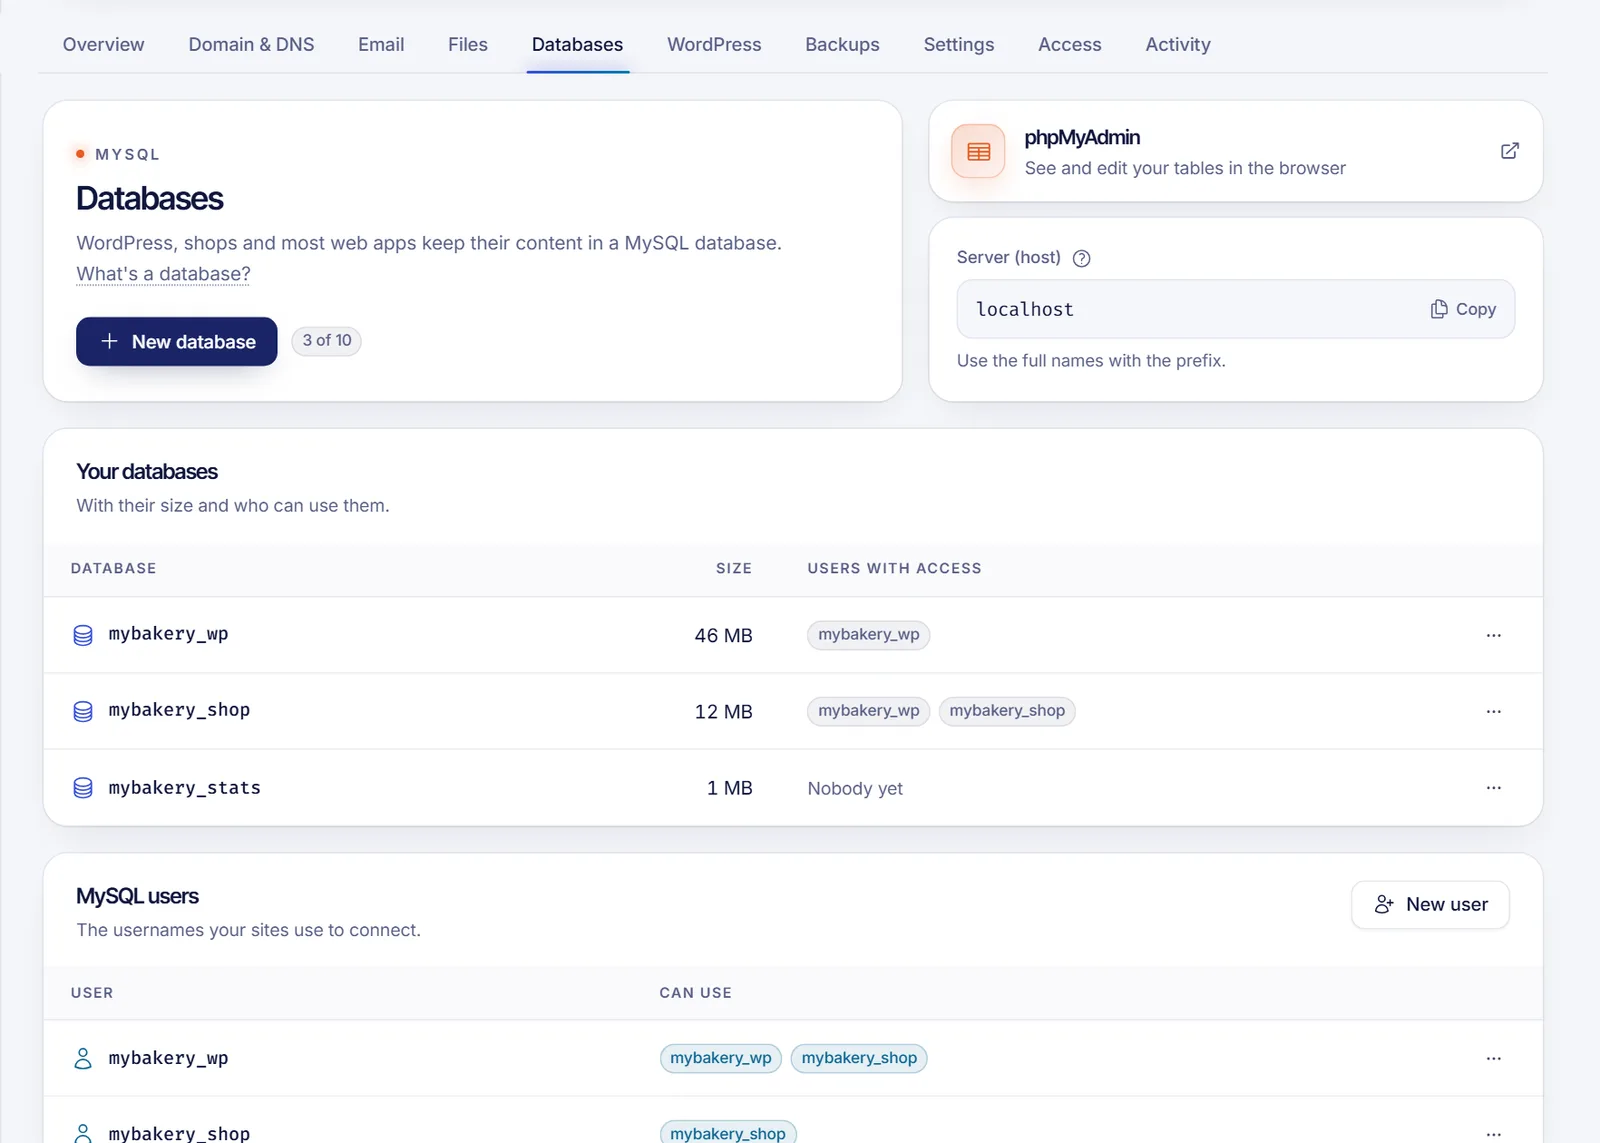Viewport: 1600px width, 1143px height.
Task: Open phpMyAdmin external link icon
Action: [1509, 151]
